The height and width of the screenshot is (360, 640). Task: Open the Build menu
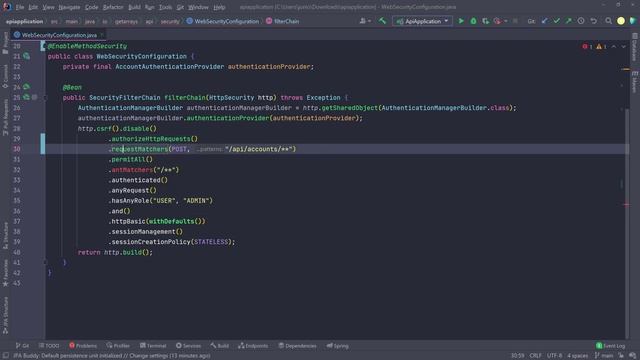134,7
